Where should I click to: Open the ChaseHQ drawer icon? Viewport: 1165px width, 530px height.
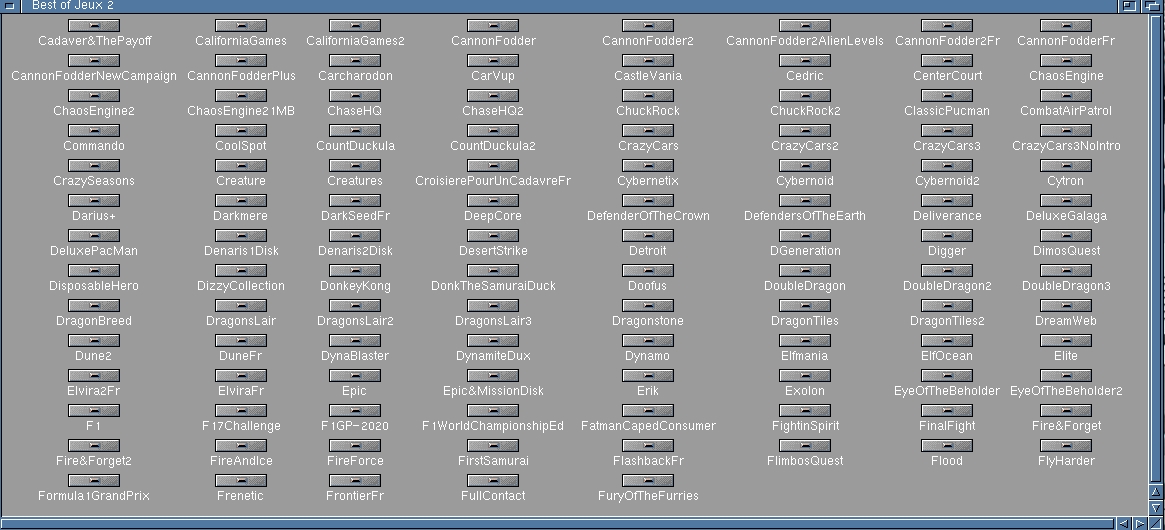354,95
